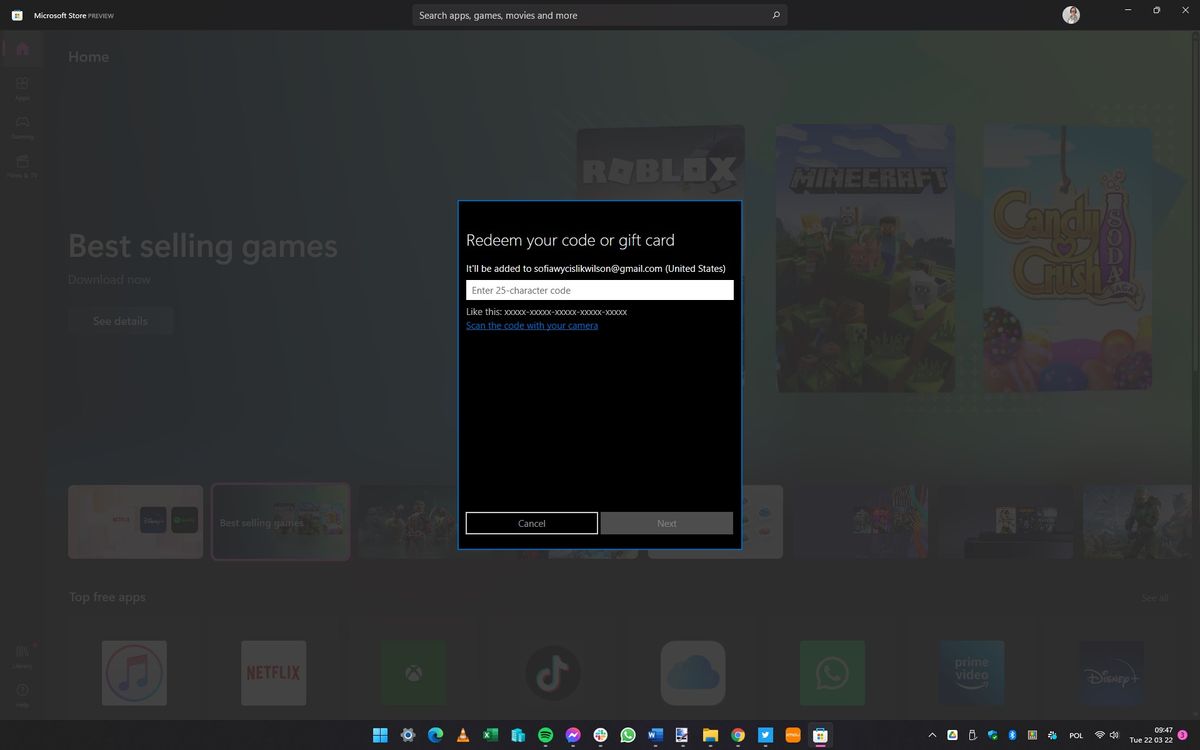Click the Help icon in the sidebar

[x=21, y=692]
